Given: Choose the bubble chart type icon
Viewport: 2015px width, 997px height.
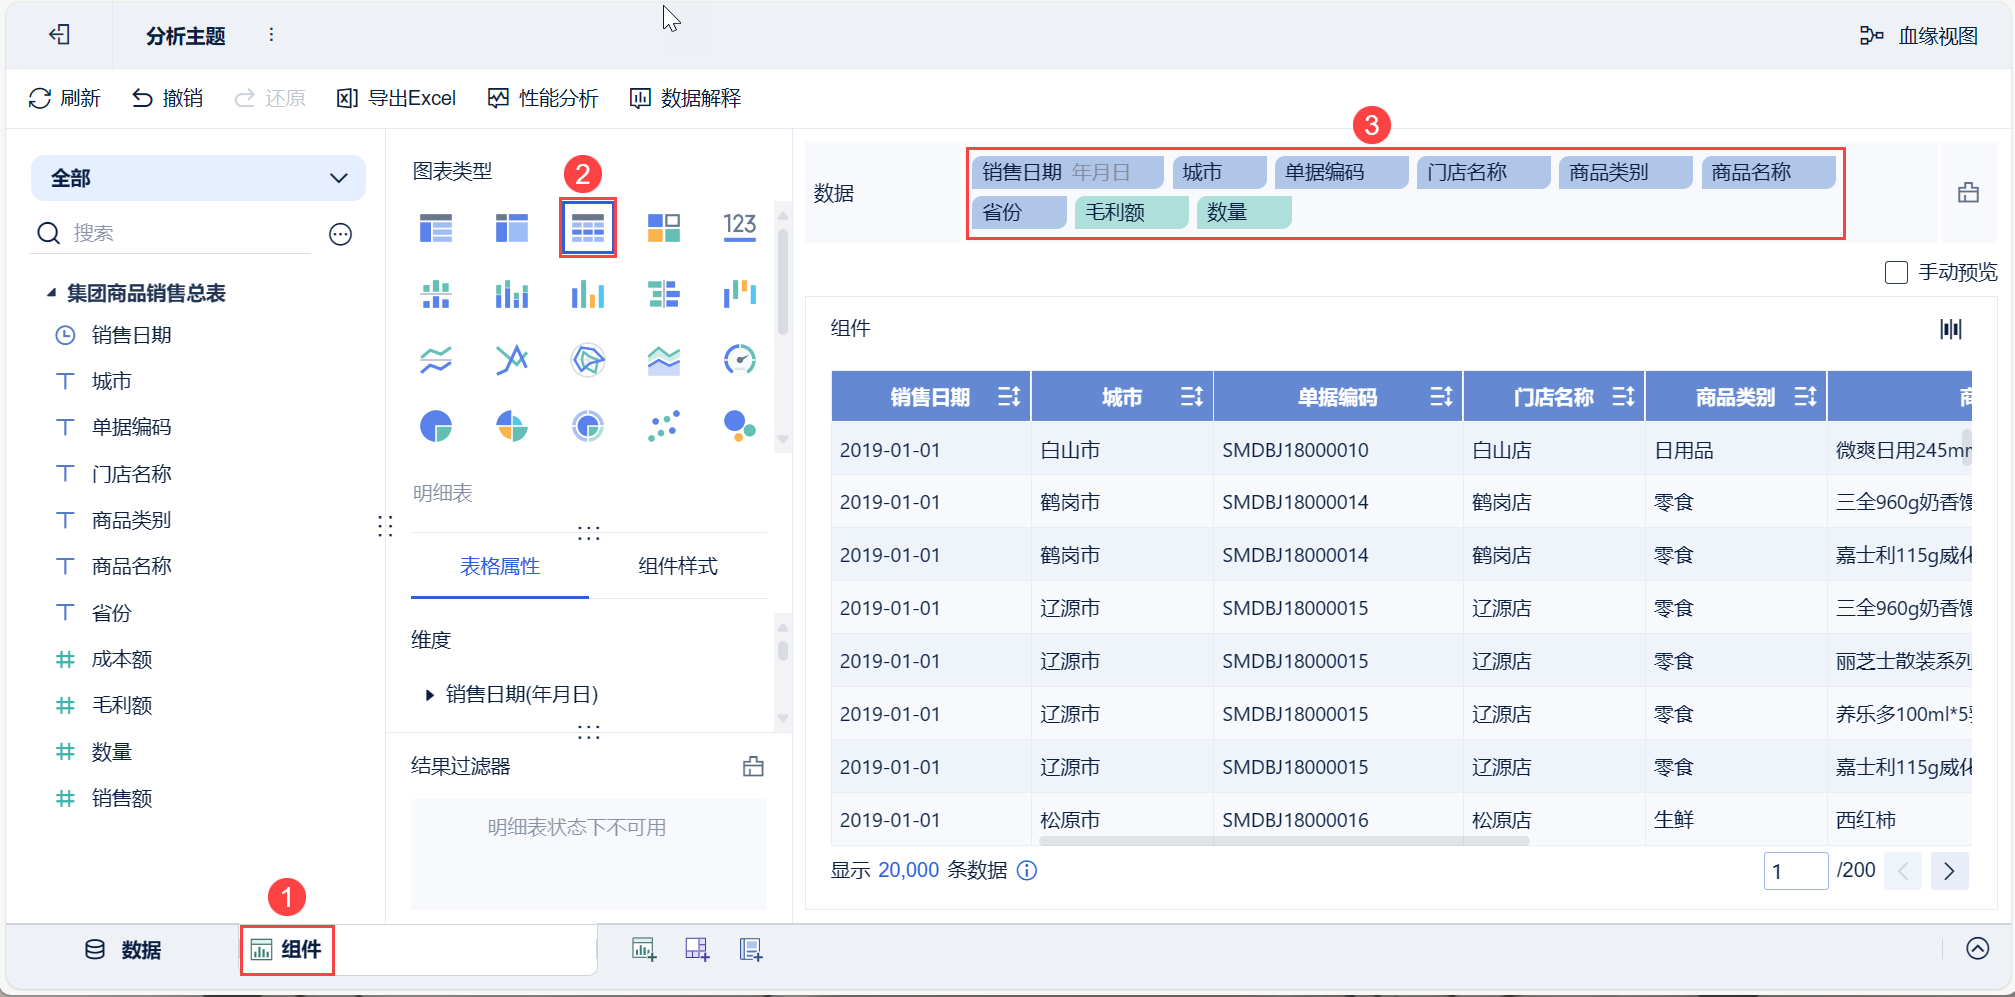Looking at the screenshot, I should (740, 426).
